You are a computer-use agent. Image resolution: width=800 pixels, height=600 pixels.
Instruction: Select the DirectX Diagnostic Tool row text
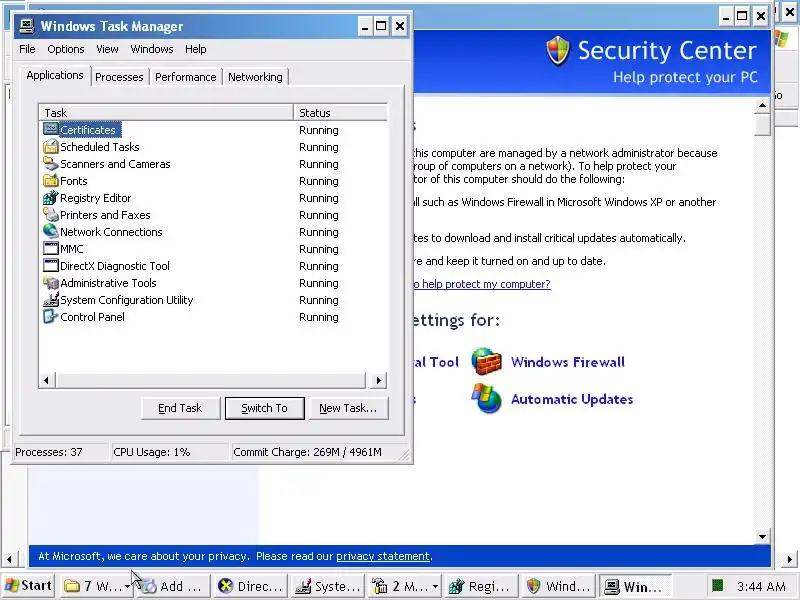(x=115, y=266)
